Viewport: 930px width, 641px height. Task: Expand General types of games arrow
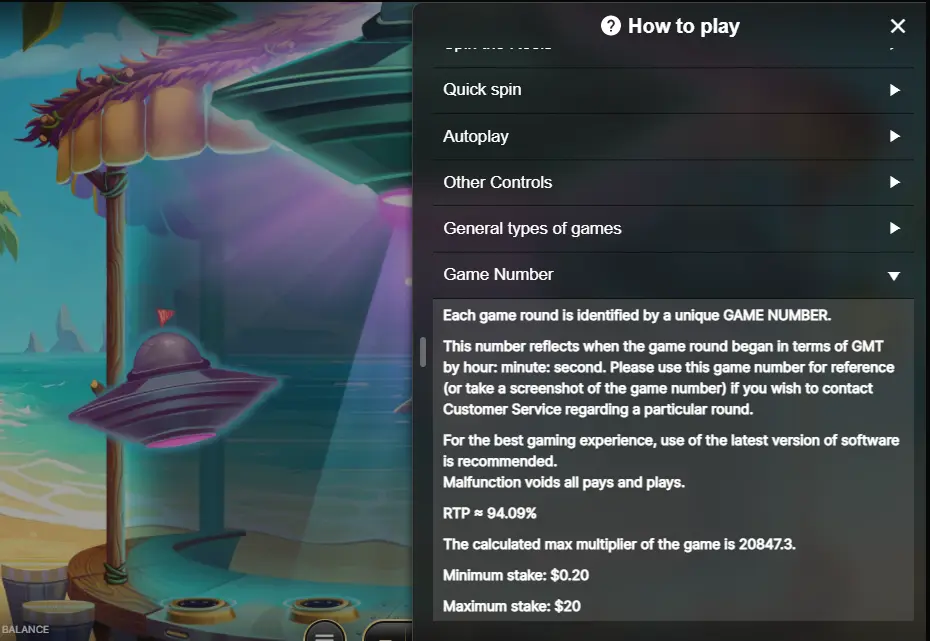pyautogui.click(x=894, y=228)
